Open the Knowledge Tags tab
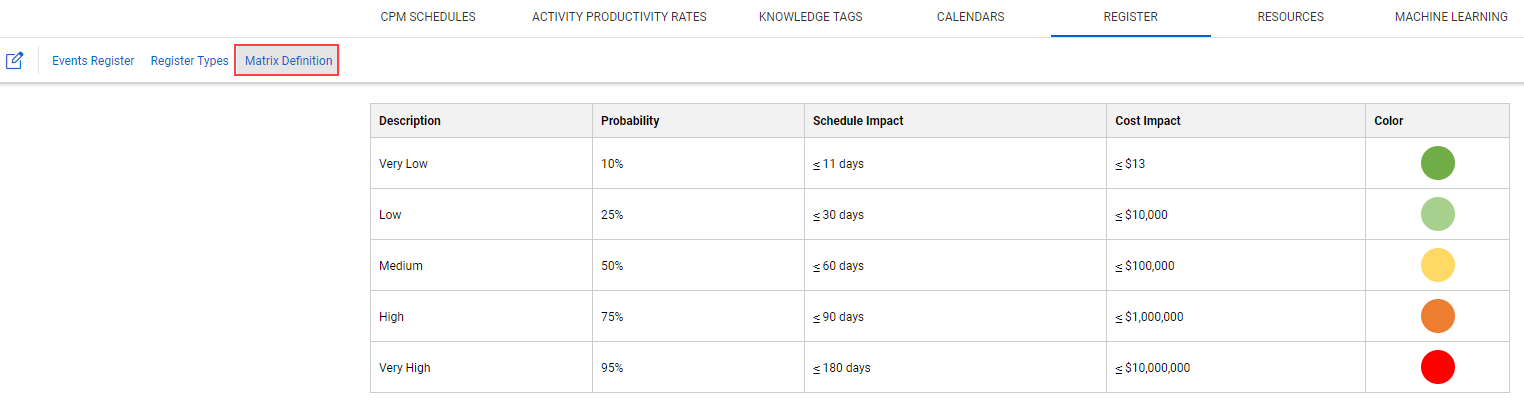The width and height of the screenshot is (1524, 398). [x=810, y=17]
